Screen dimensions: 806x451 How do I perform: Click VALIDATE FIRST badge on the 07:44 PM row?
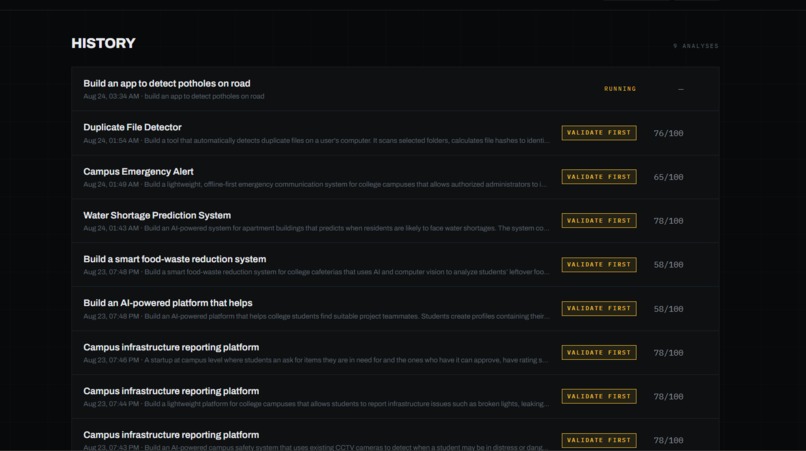599,396
